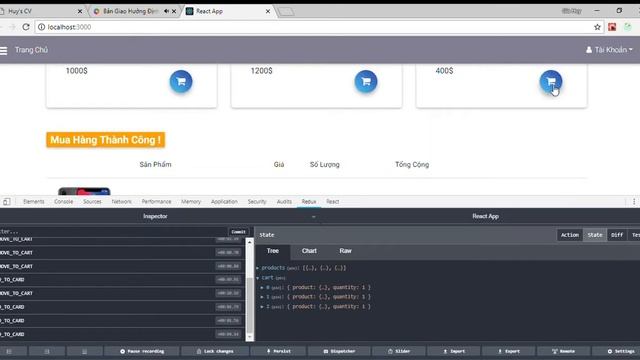Open Redux Remote DevTools
The image size is (640, 360).
pyautogui.click(x=563, y=351)
